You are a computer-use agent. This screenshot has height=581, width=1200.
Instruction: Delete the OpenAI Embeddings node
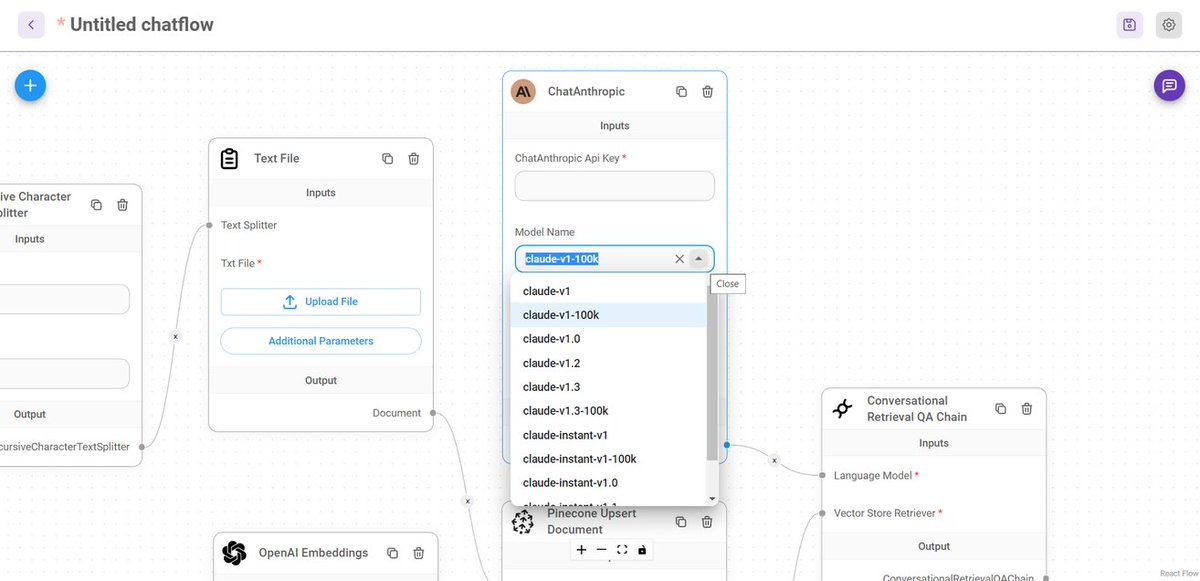pos(418,553)
